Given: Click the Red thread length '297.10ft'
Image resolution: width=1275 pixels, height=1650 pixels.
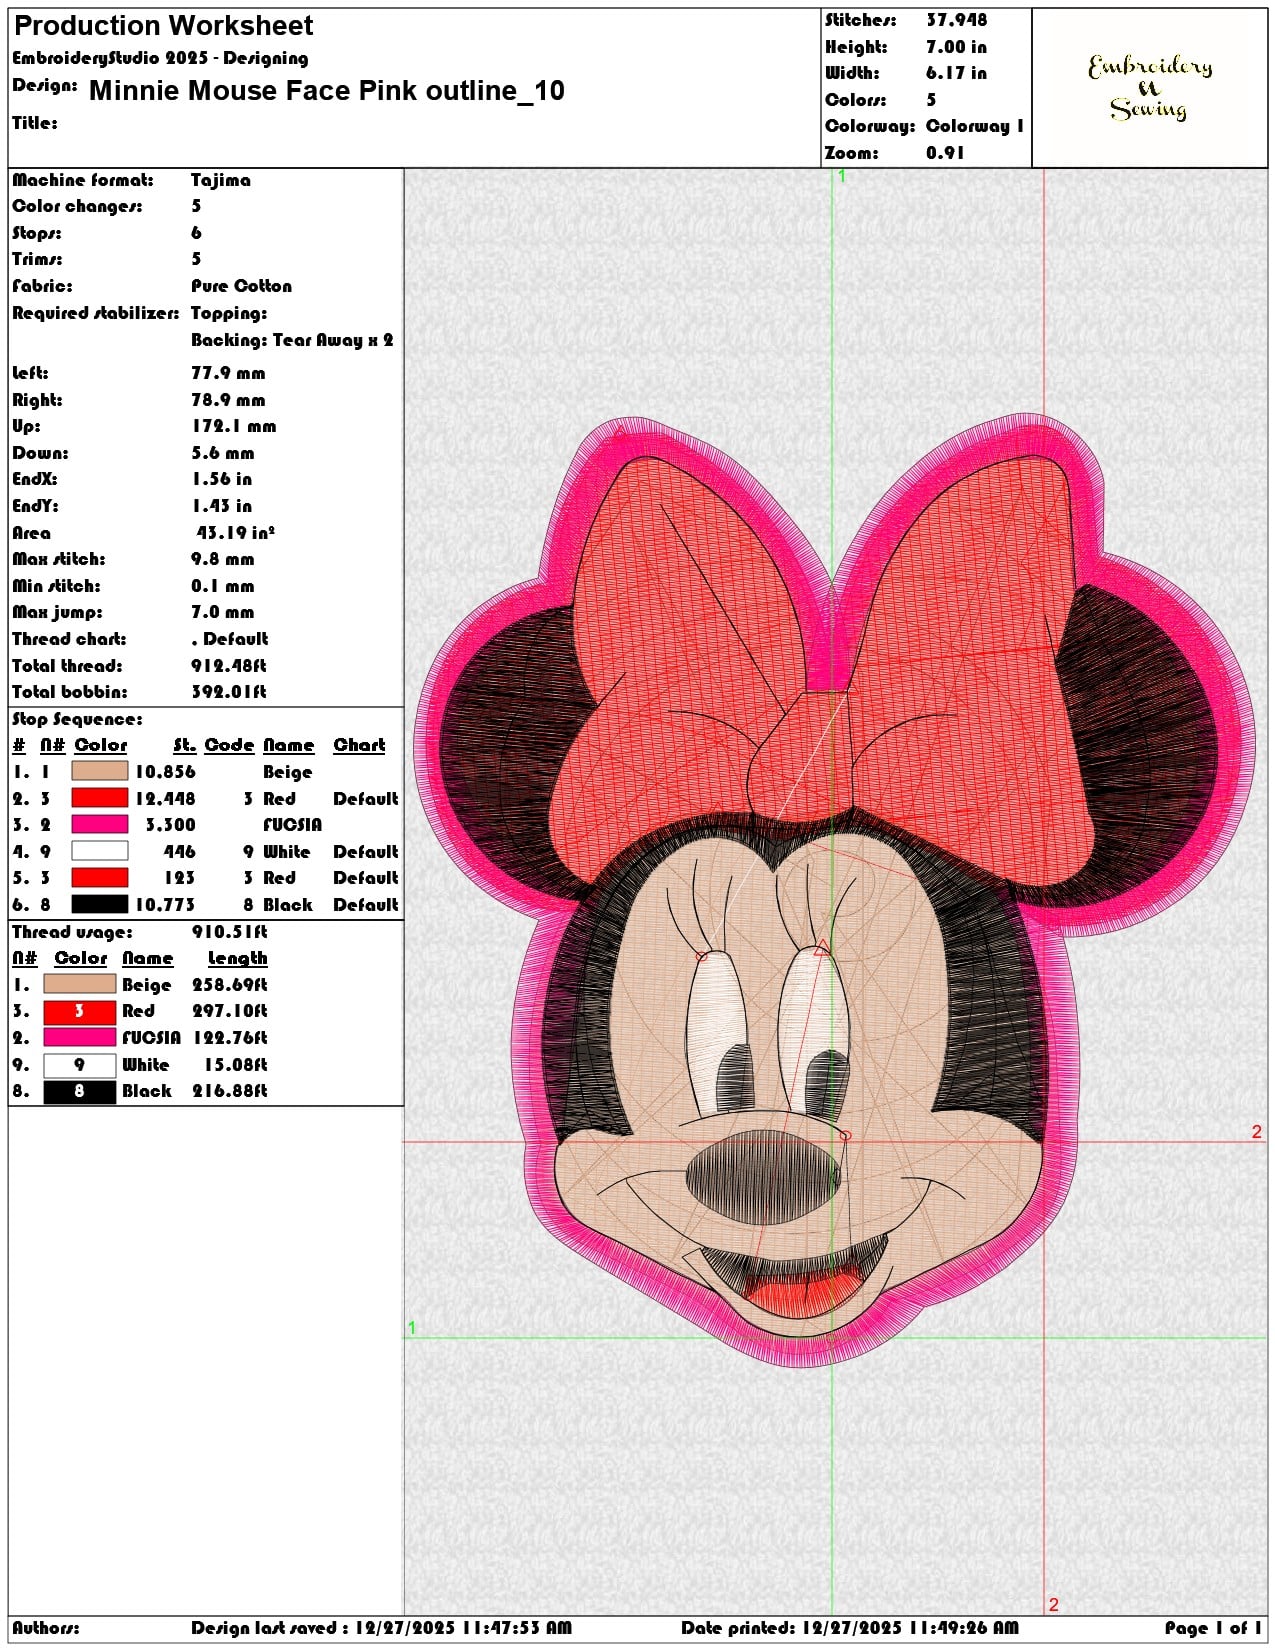Looking at the screenshot, I should coord(230,1011).
